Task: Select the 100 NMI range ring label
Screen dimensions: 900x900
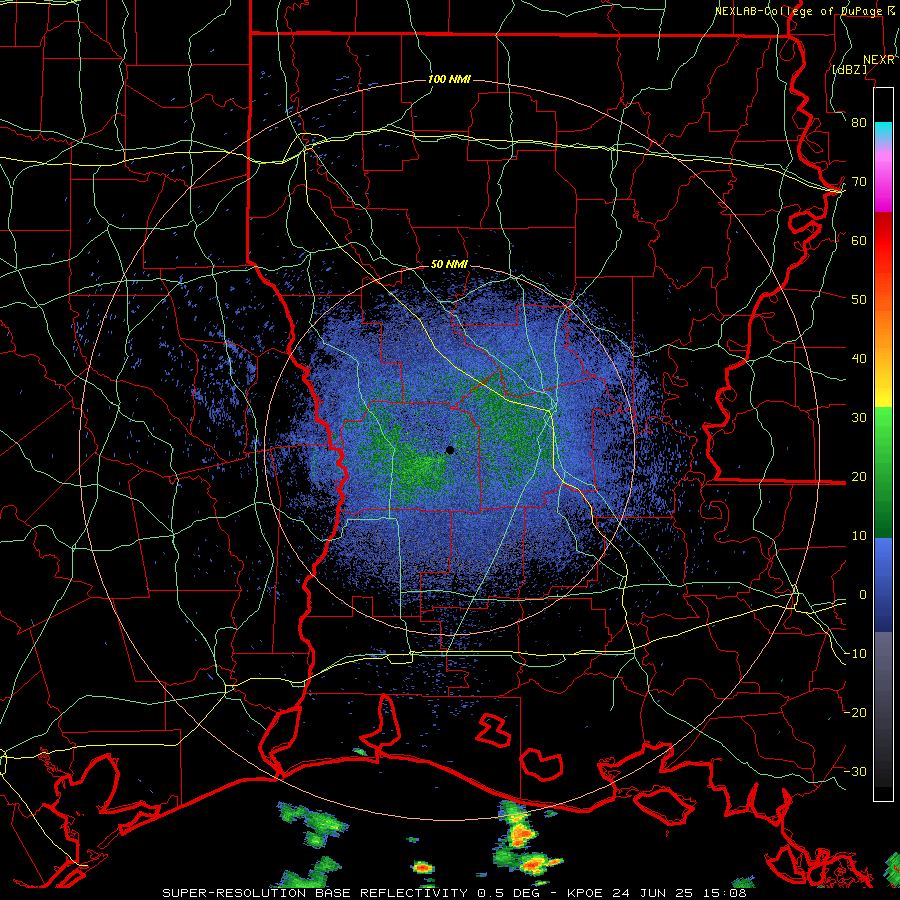Action: click(449, 79)
